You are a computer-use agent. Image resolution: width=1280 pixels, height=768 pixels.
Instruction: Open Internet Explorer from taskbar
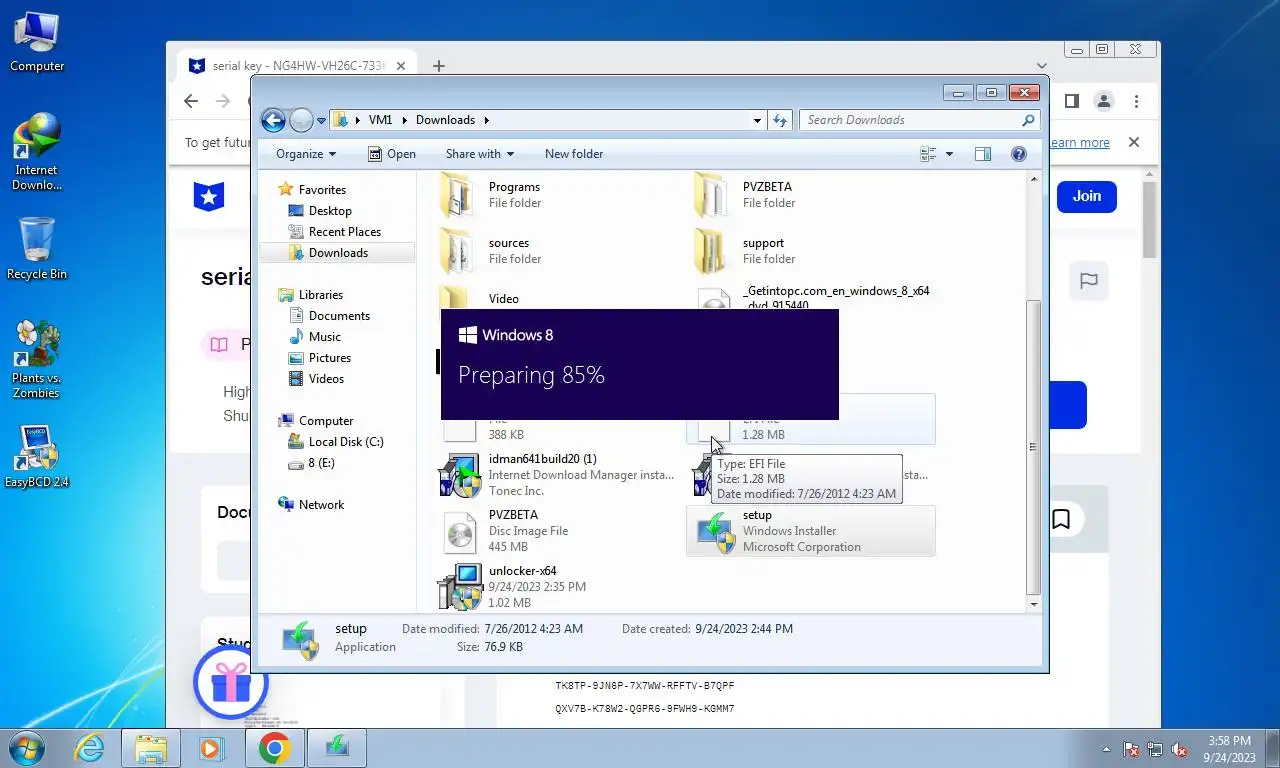click(x=89, y=748)
